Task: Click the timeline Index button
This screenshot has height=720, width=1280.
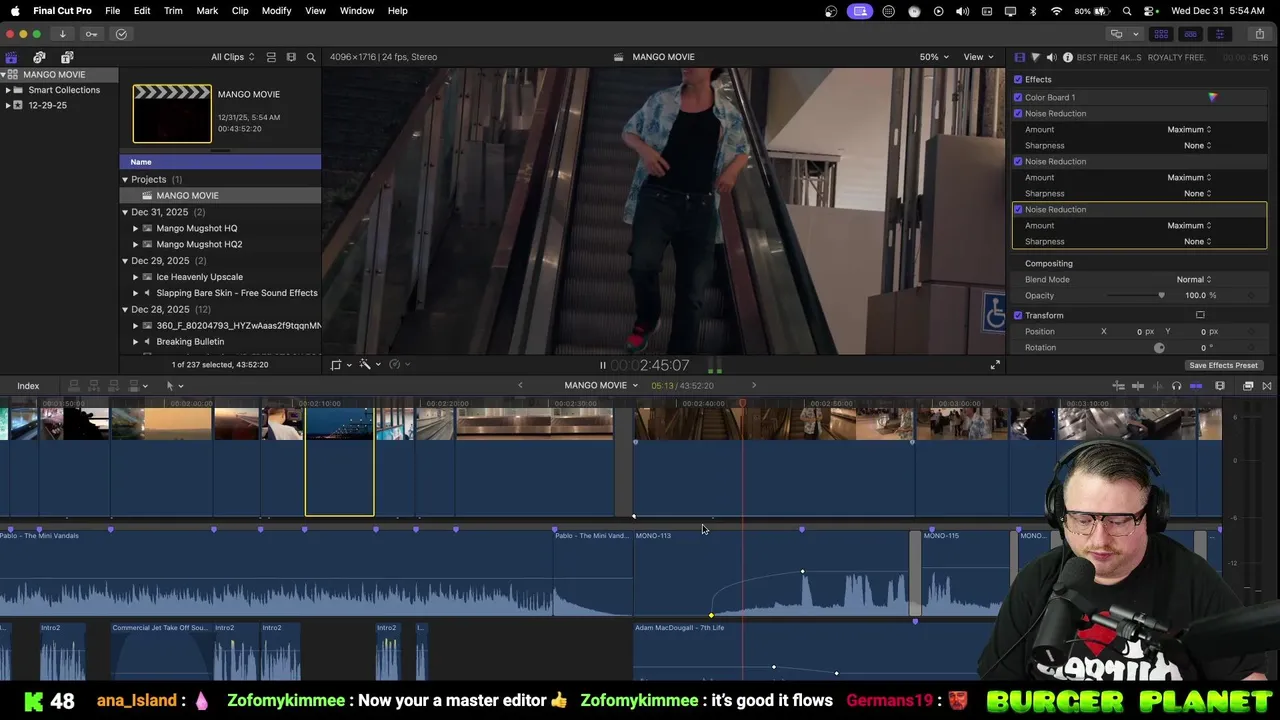Action: 28,386
